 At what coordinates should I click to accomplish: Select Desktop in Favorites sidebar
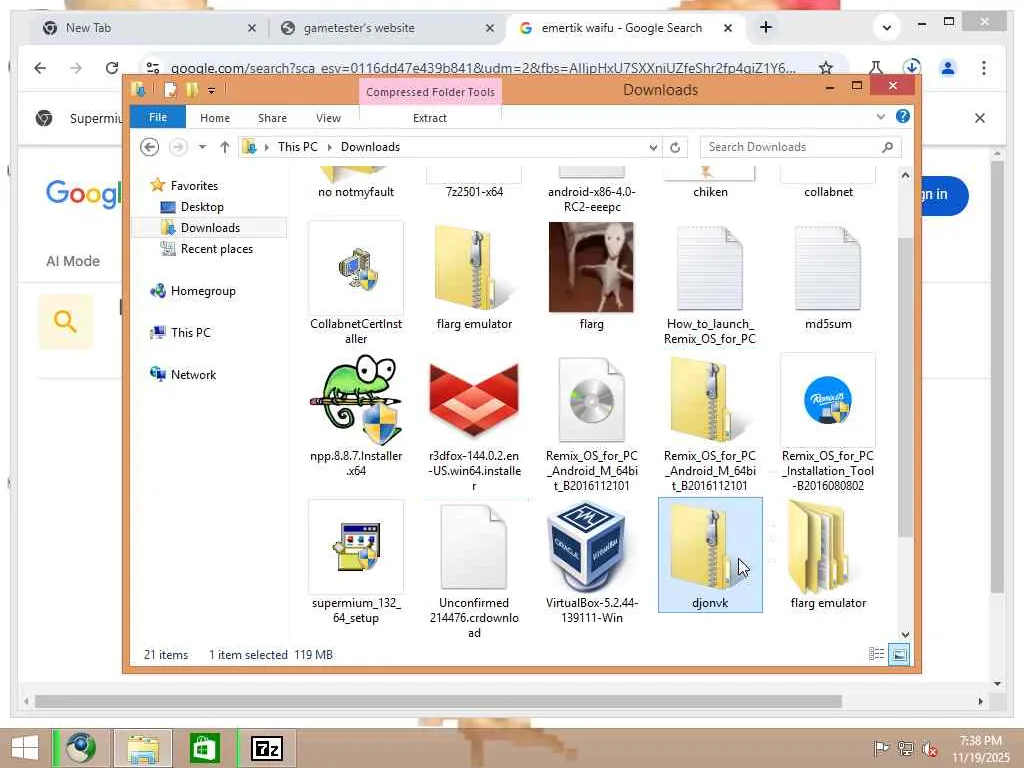(x=202, y=207)
